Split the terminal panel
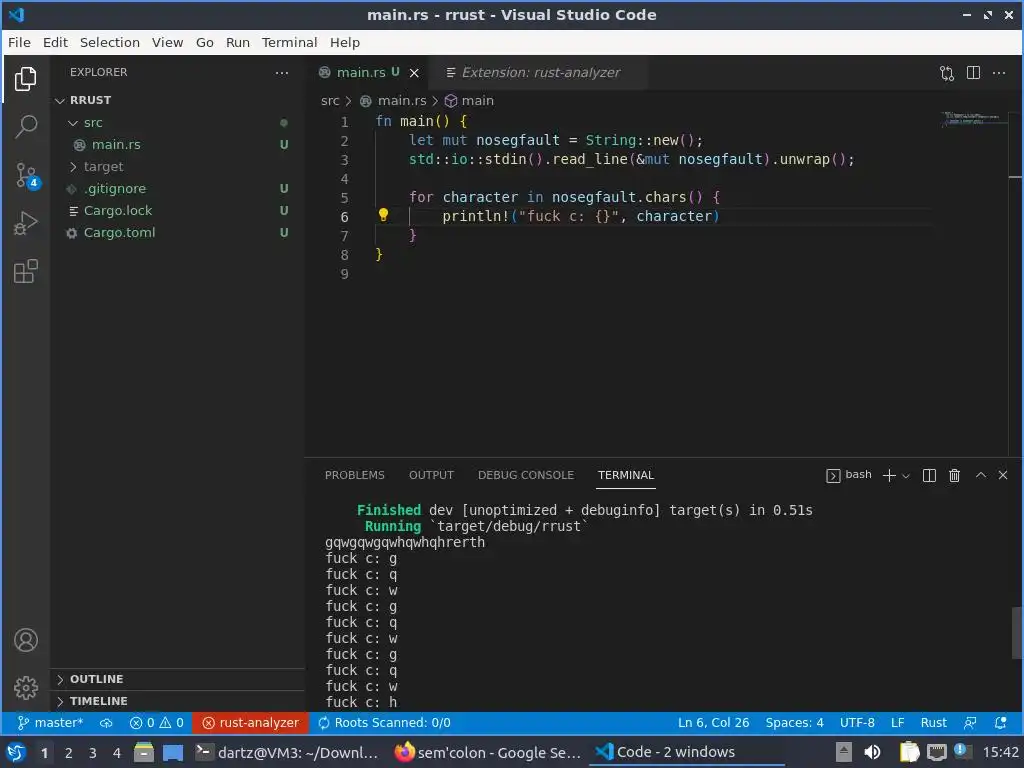The height and width of the screenshot is (768, 1024). tap(929, 475)
